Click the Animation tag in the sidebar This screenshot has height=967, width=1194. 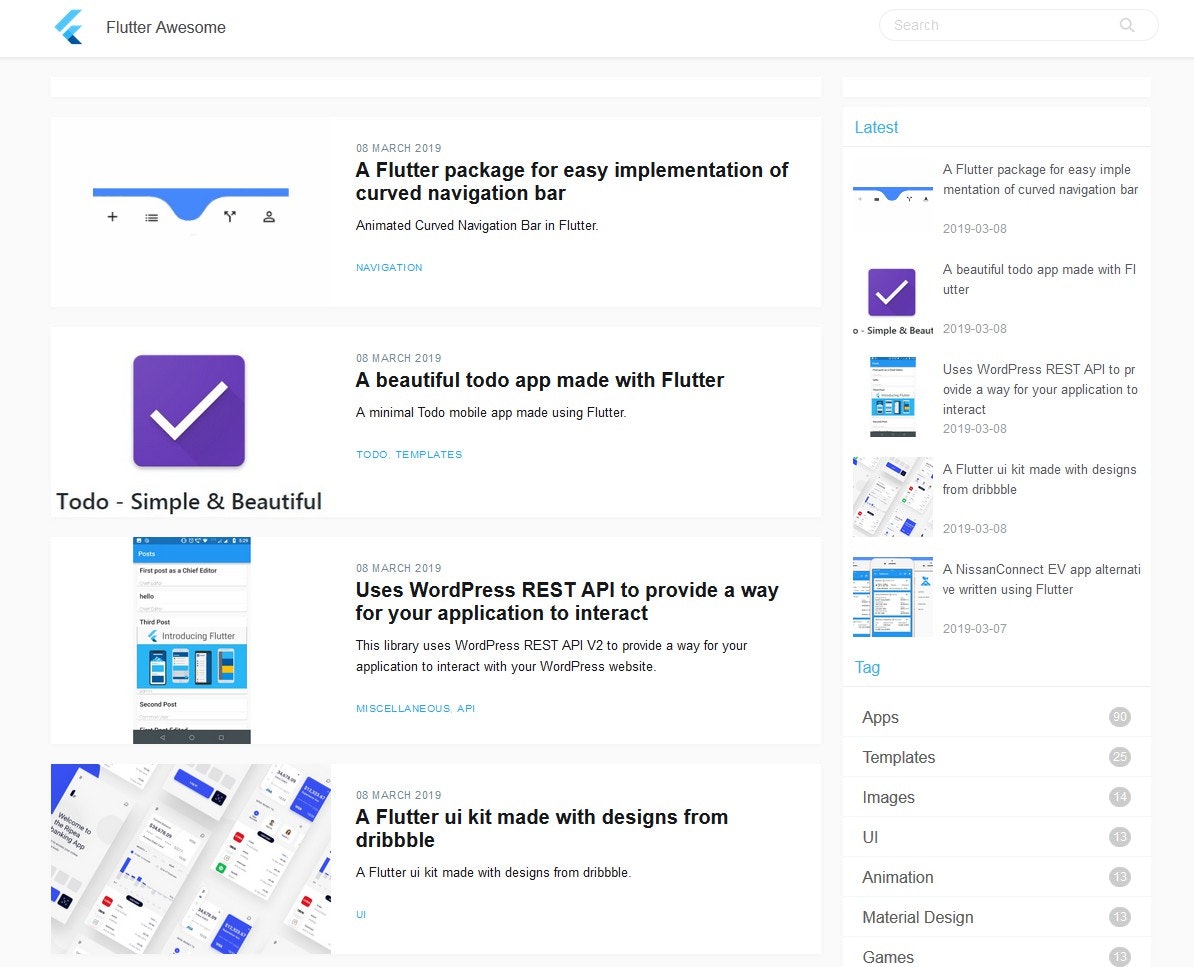tap(897, 877)
